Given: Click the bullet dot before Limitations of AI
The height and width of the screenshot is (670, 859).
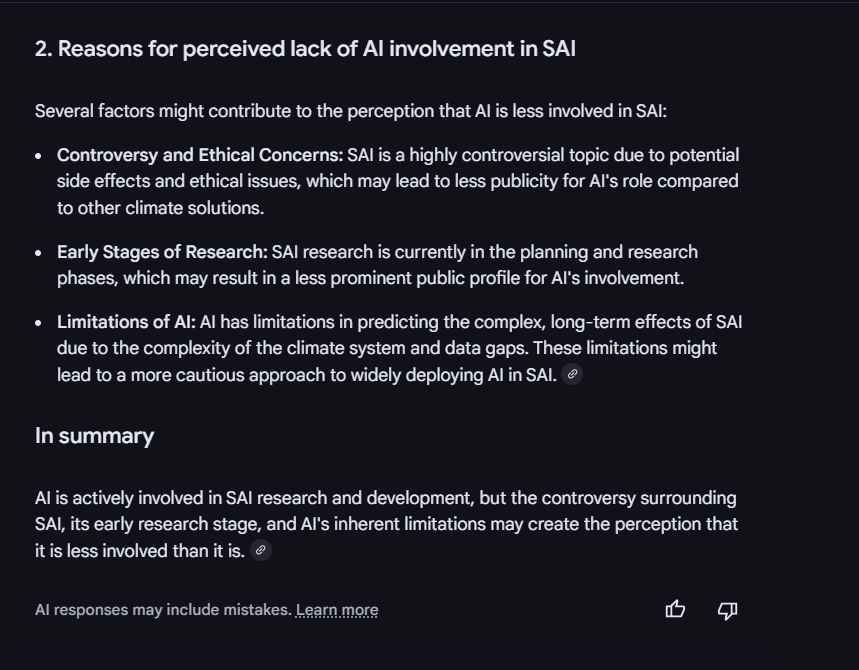Looking at the screenshot, I should coord(38,323).
